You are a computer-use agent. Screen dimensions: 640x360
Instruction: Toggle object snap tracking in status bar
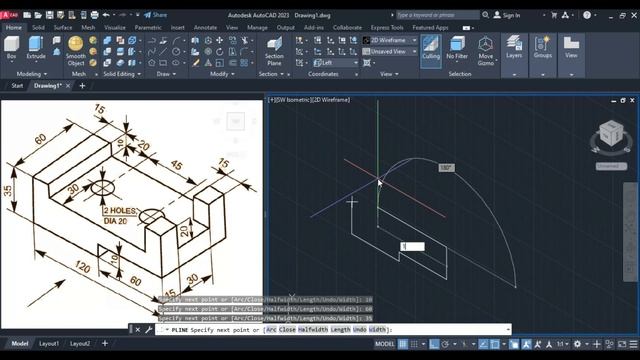coord(483,344)
